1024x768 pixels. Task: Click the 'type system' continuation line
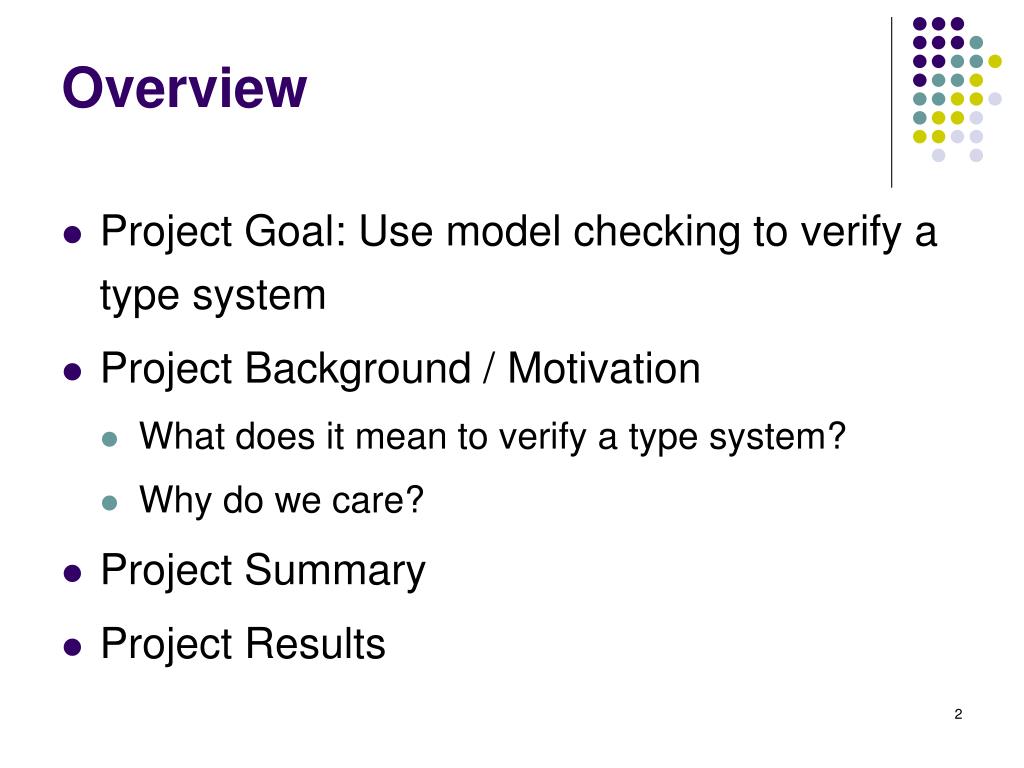click(213, 296)
